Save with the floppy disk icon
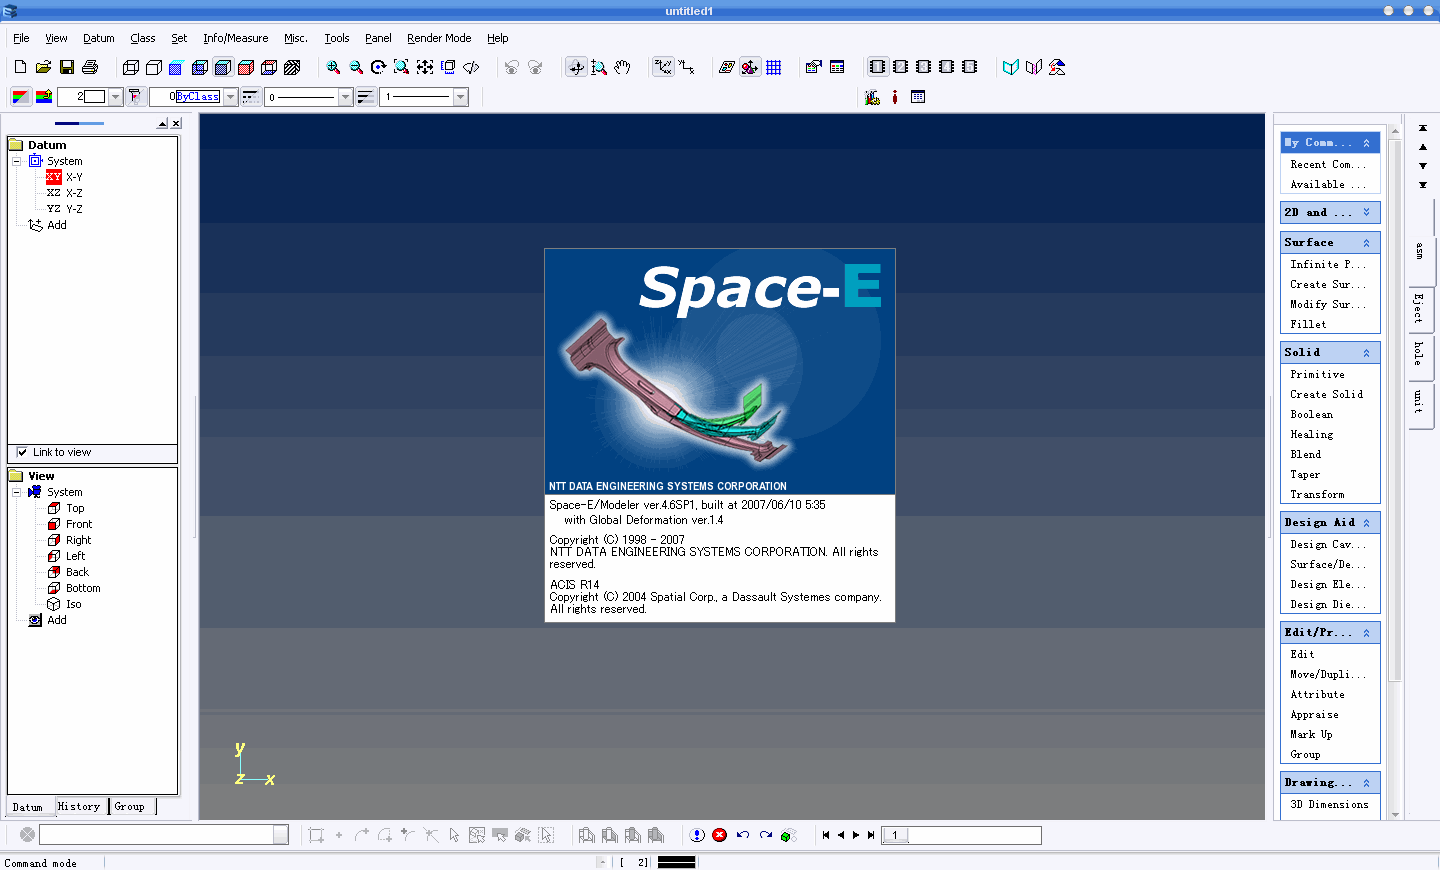1440x870 pixels. point(67,67)
